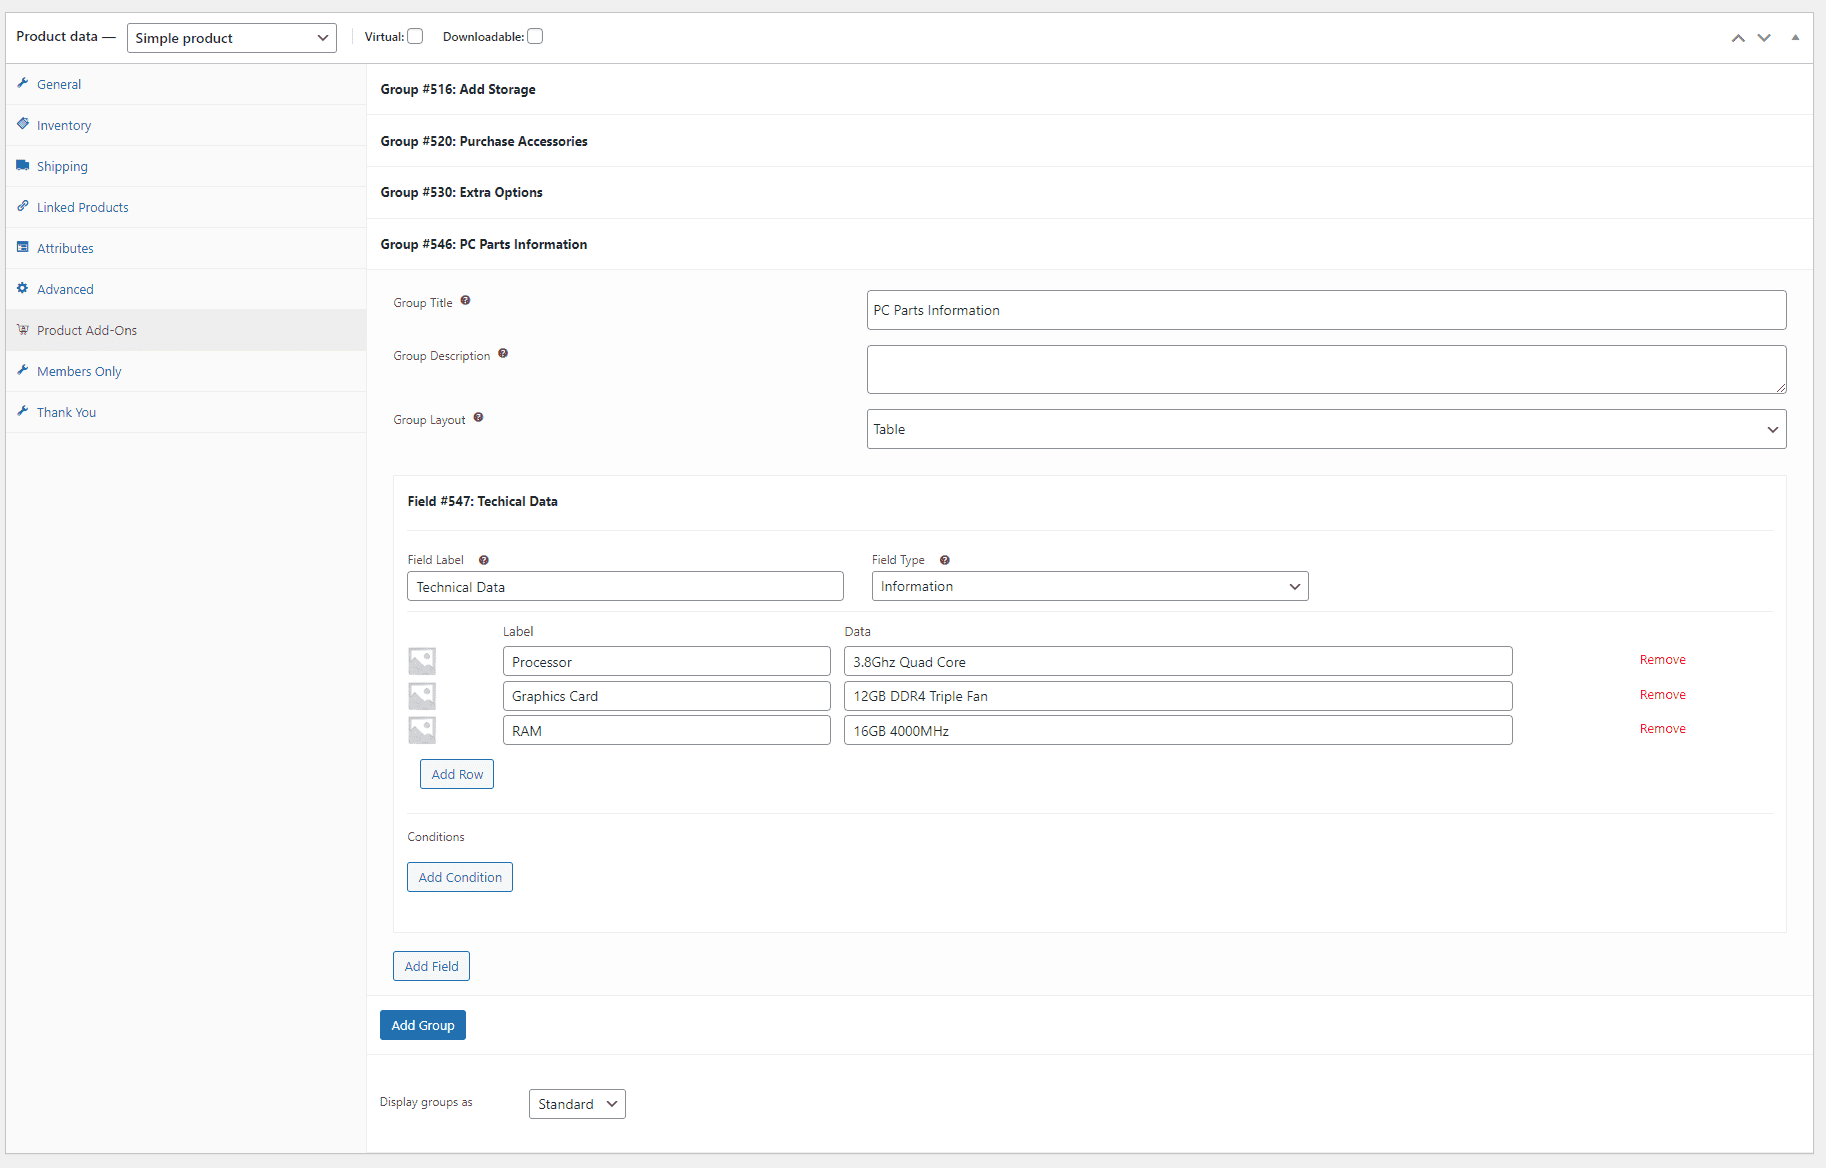Choose image for the Graphics Card row

[422, 696]
